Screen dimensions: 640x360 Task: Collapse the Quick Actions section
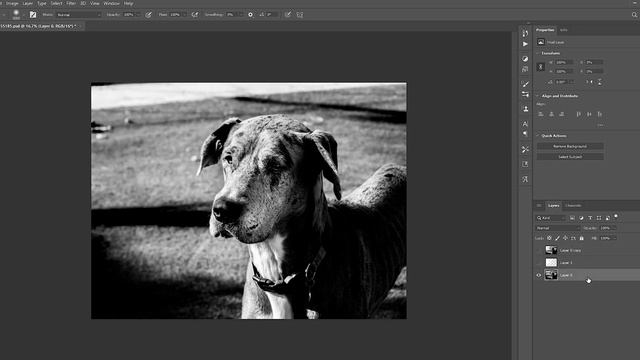[x=538, y=136]
